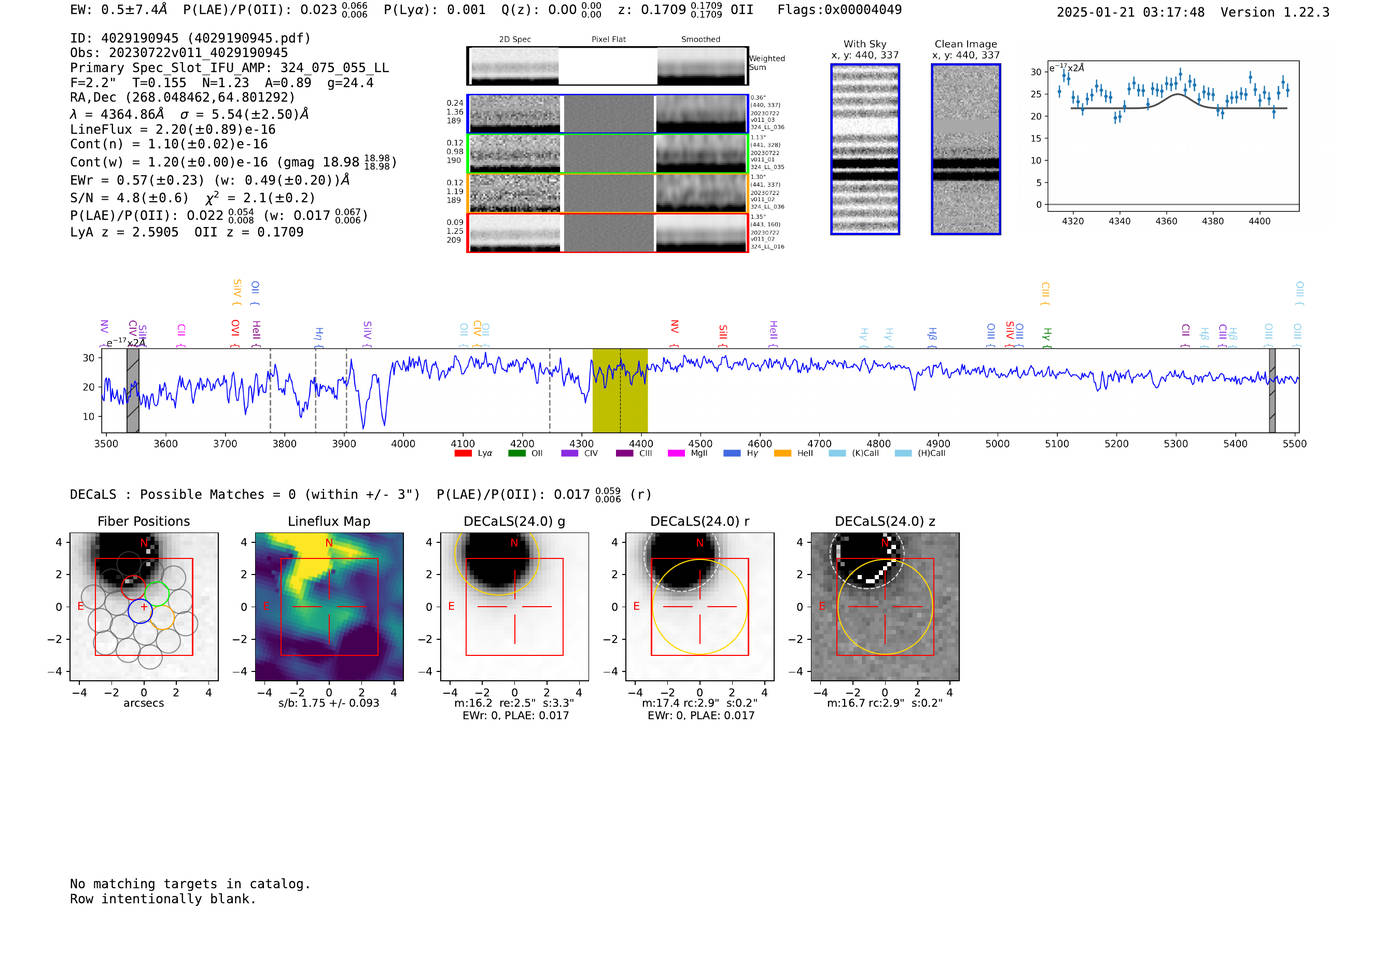Open the DECaLS(24.0) z image

coord(885,607)
